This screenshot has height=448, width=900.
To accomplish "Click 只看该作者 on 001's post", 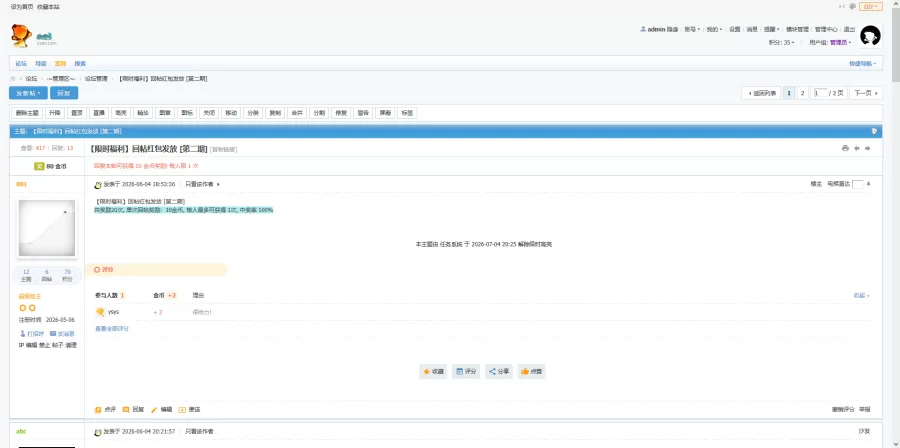I will pos(199,185).
